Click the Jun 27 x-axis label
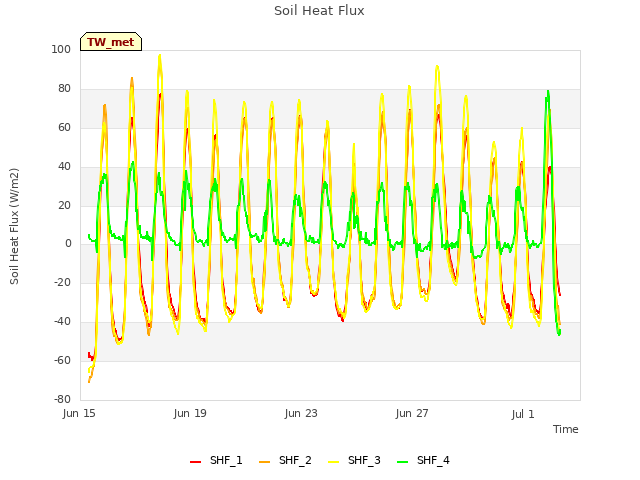640x480 pixels. tap(412, 413)
